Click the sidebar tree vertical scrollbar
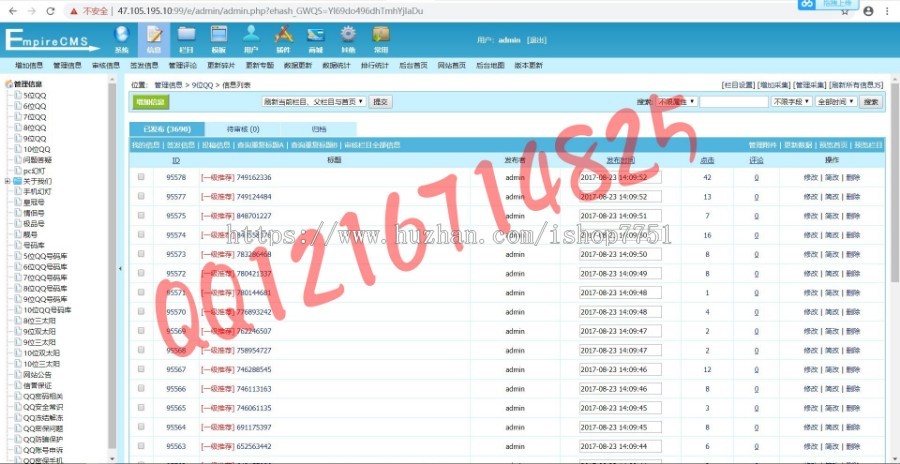Screen dimensions: 900x464 [x=112, y=267]
